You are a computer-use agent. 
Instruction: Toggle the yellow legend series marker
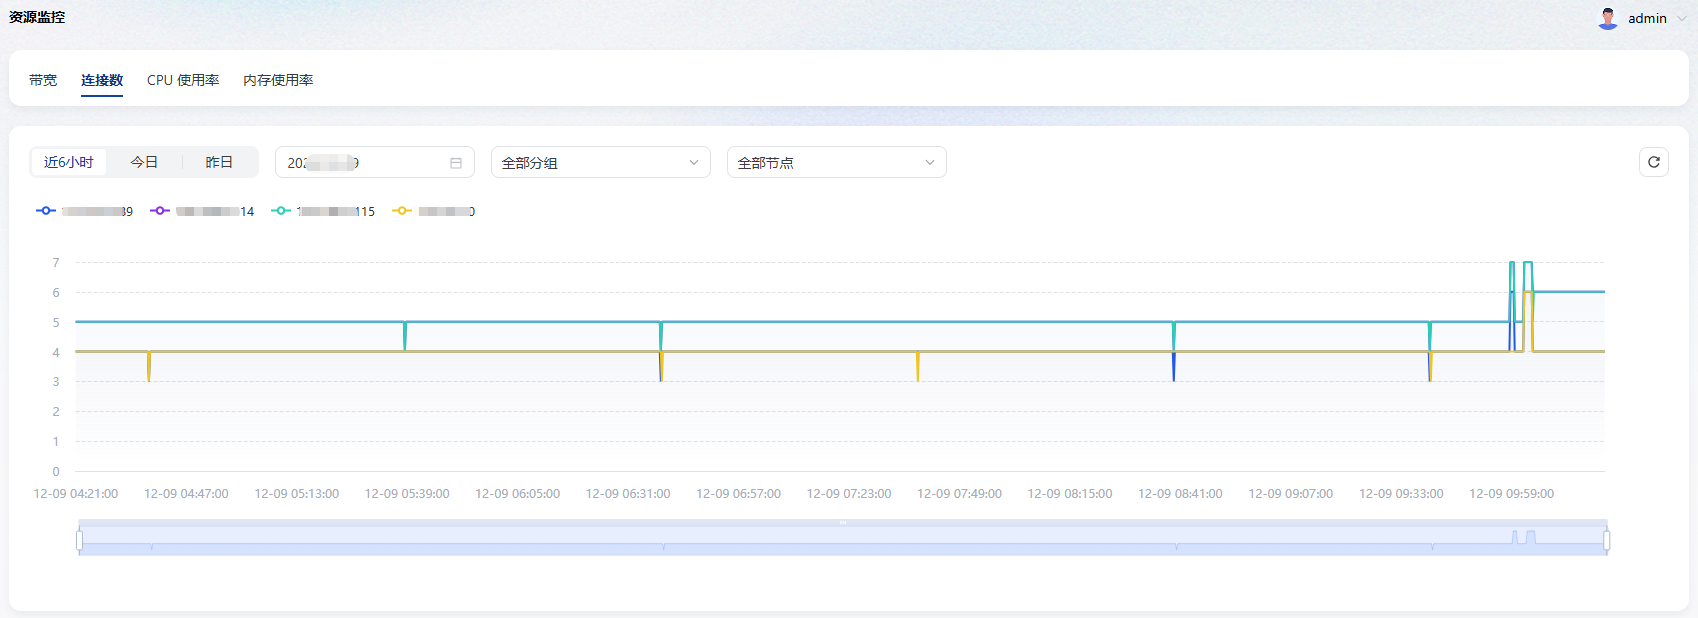pos(402,211)
